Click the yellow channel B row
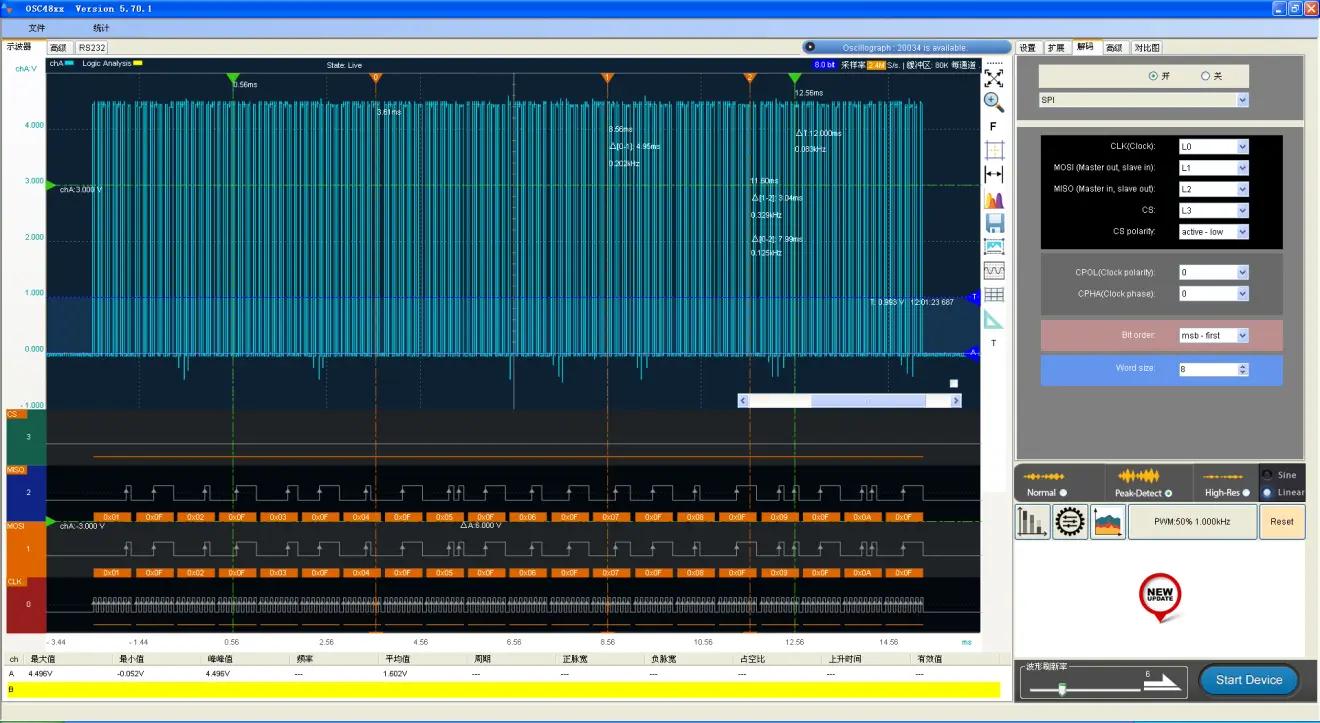 coord(503,690)
